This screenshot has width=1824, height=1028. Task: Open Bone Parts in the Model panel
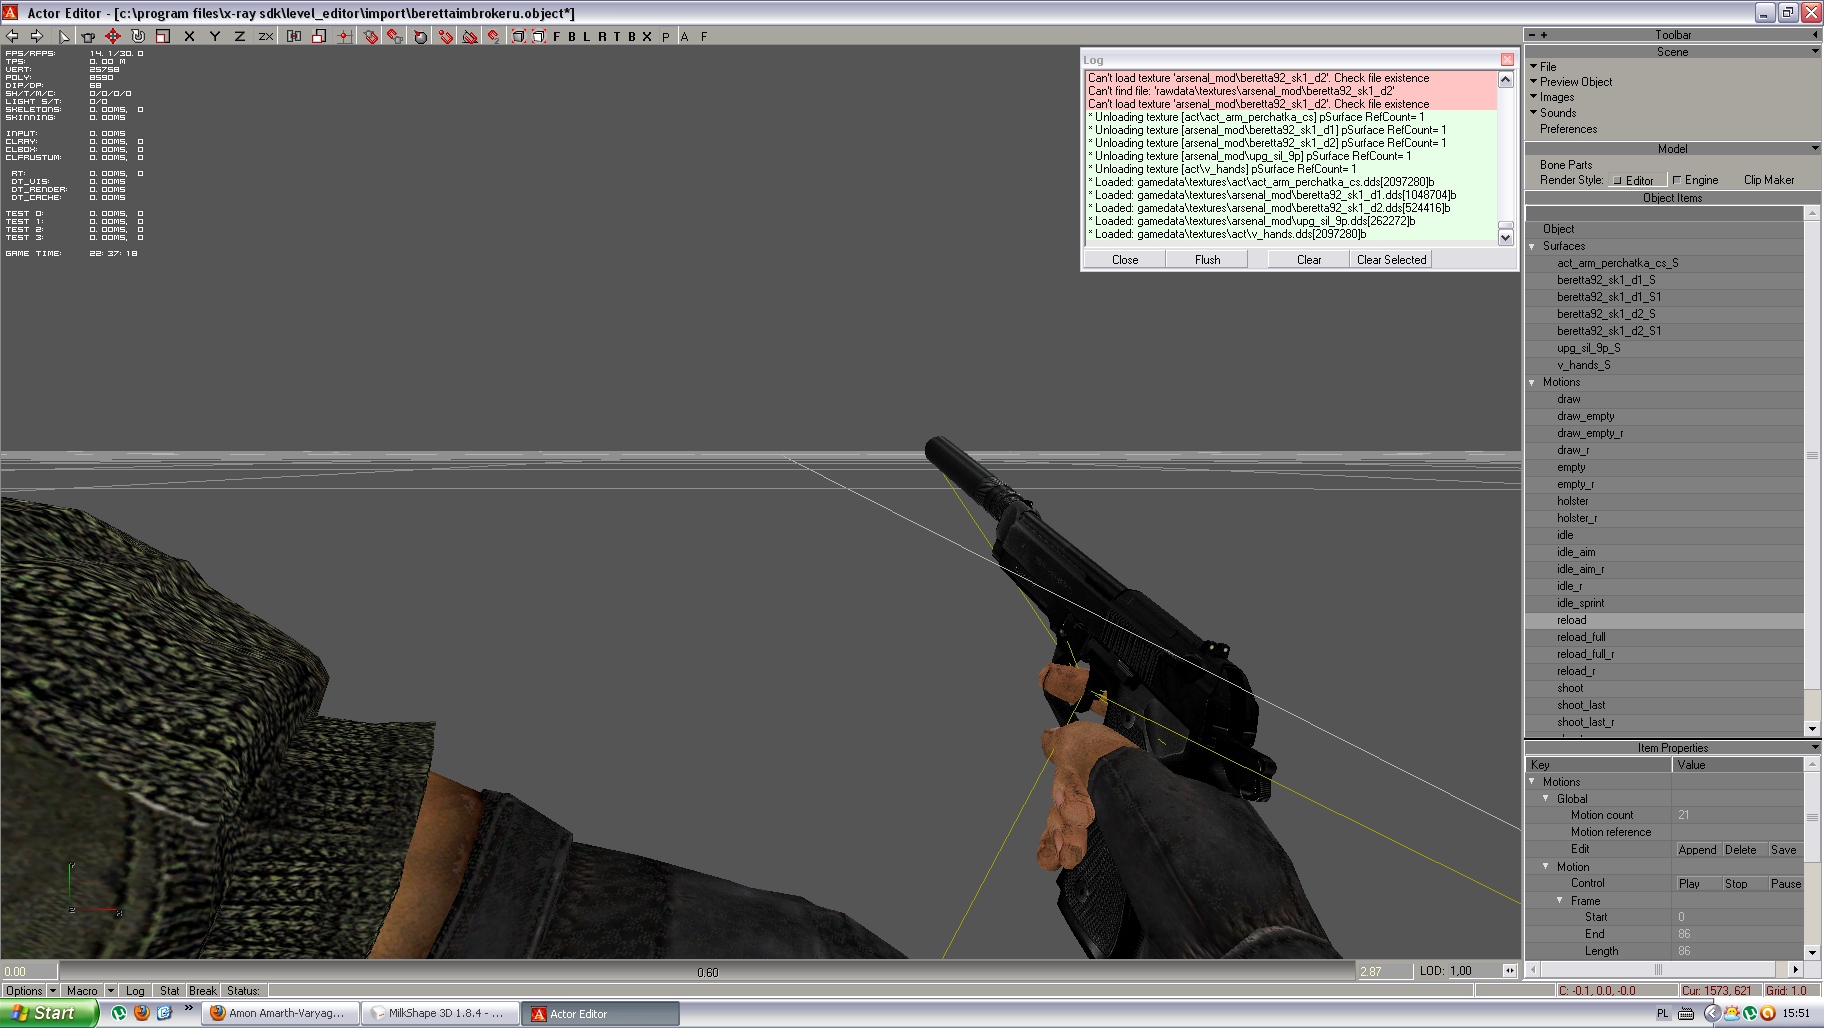[1566, 165]
